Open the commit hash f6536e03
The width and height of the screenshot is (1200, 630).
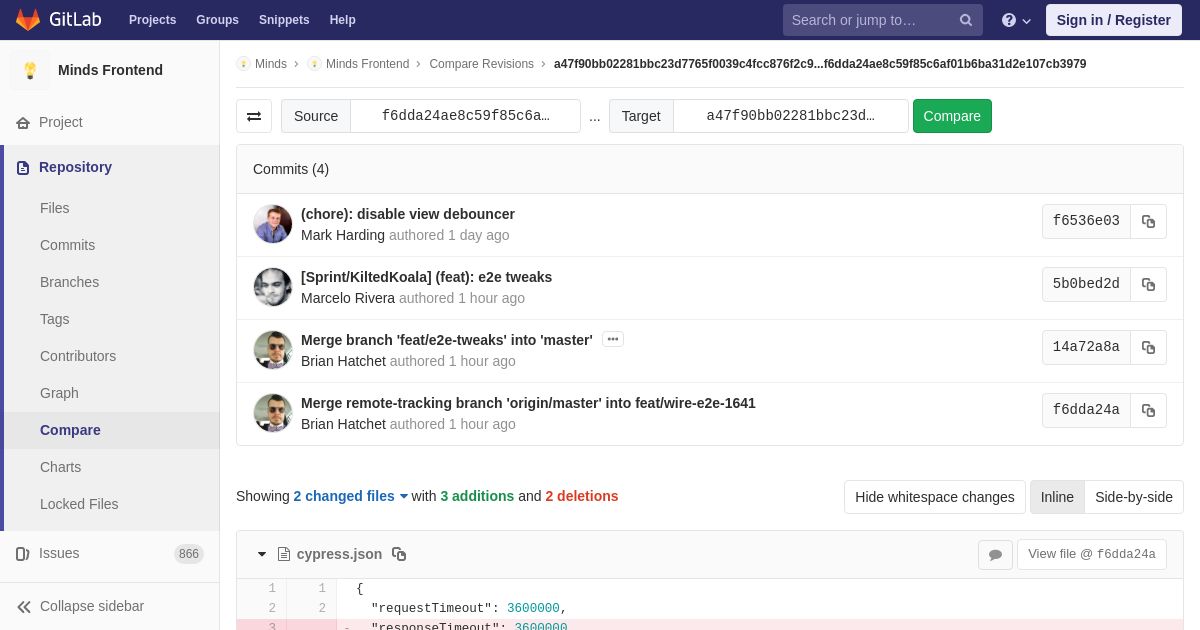[x=1086, y=221]
